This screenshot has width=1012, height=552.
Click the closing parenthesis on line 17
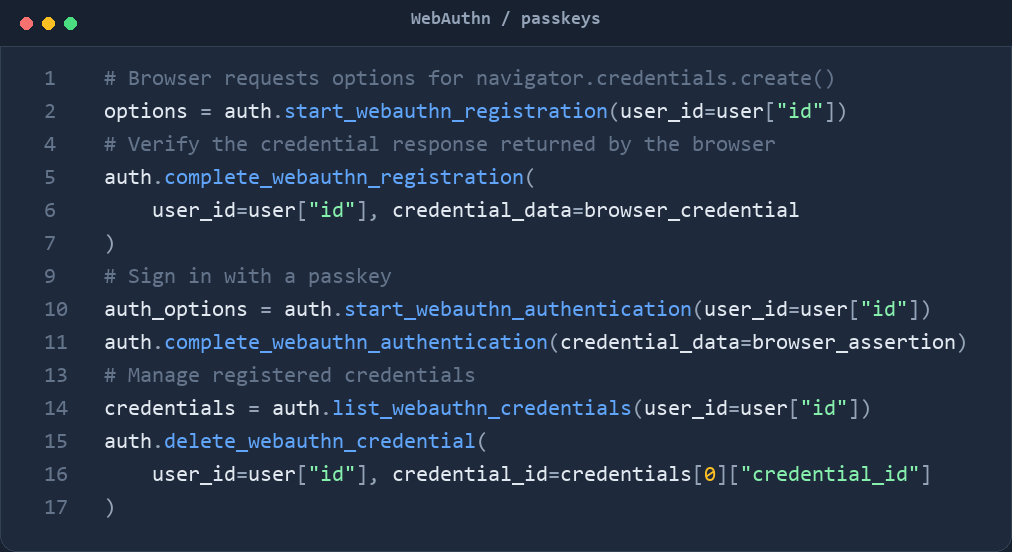110,507
